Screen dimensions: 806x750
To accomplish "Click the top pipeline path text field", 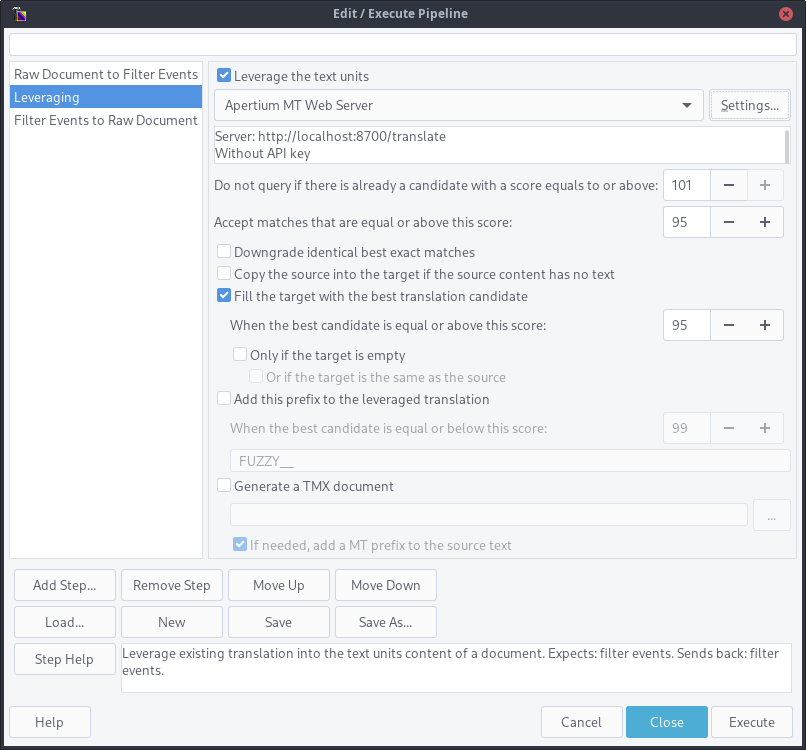I will tap(403, 45).
